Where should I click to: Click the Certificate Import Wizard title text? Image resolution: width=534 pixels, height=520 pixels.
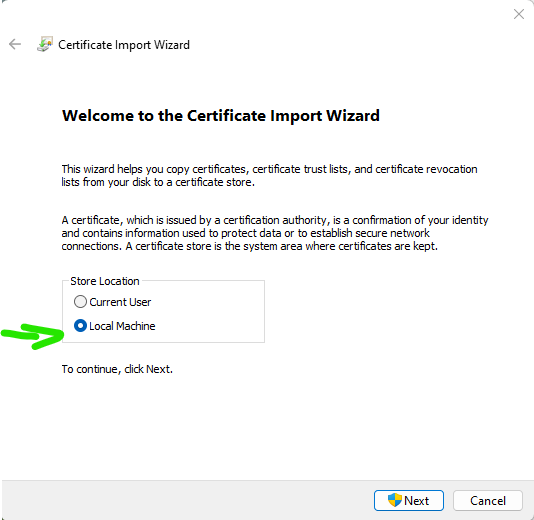click(x=124, y=45)
